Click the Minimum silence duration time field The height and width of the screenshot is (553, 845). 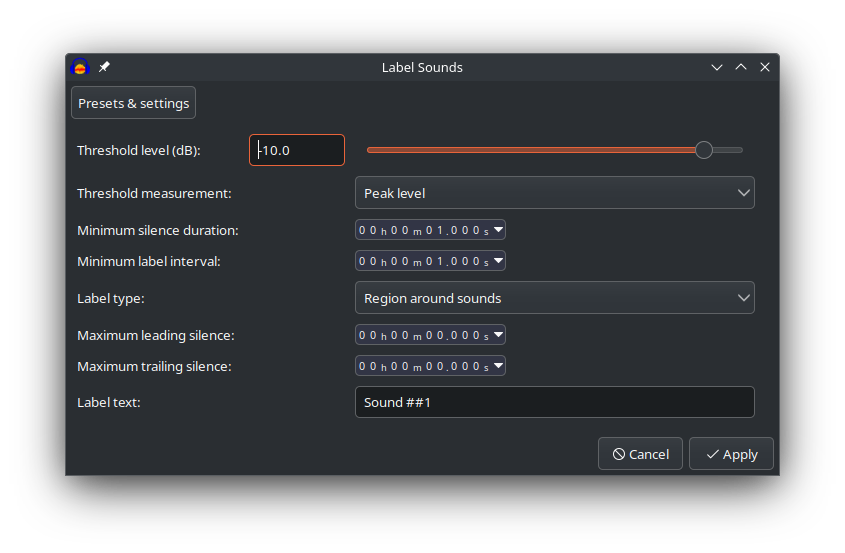point(422,230)
